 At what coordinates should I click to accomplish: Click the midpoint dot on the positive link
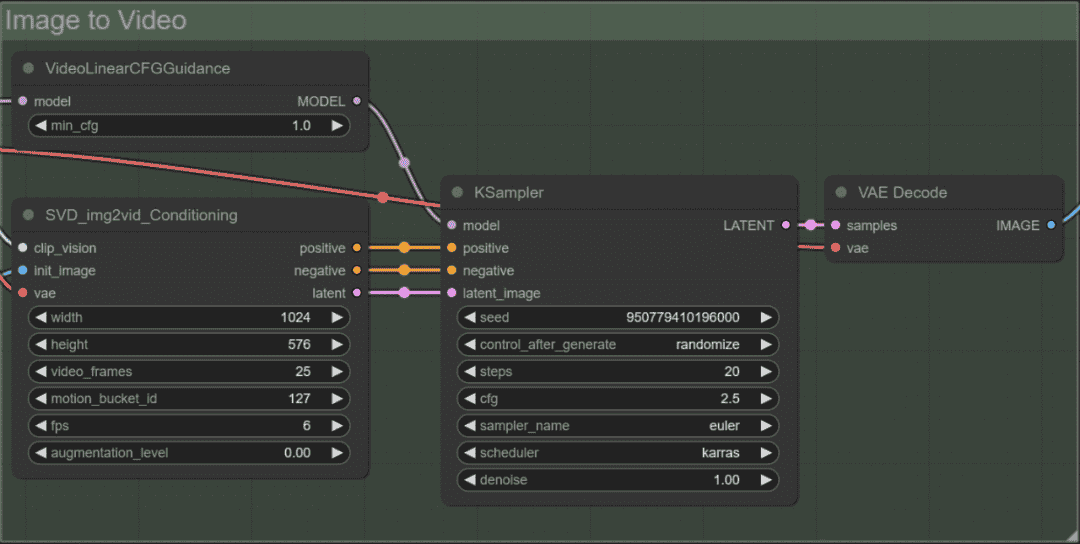(404, 248)
